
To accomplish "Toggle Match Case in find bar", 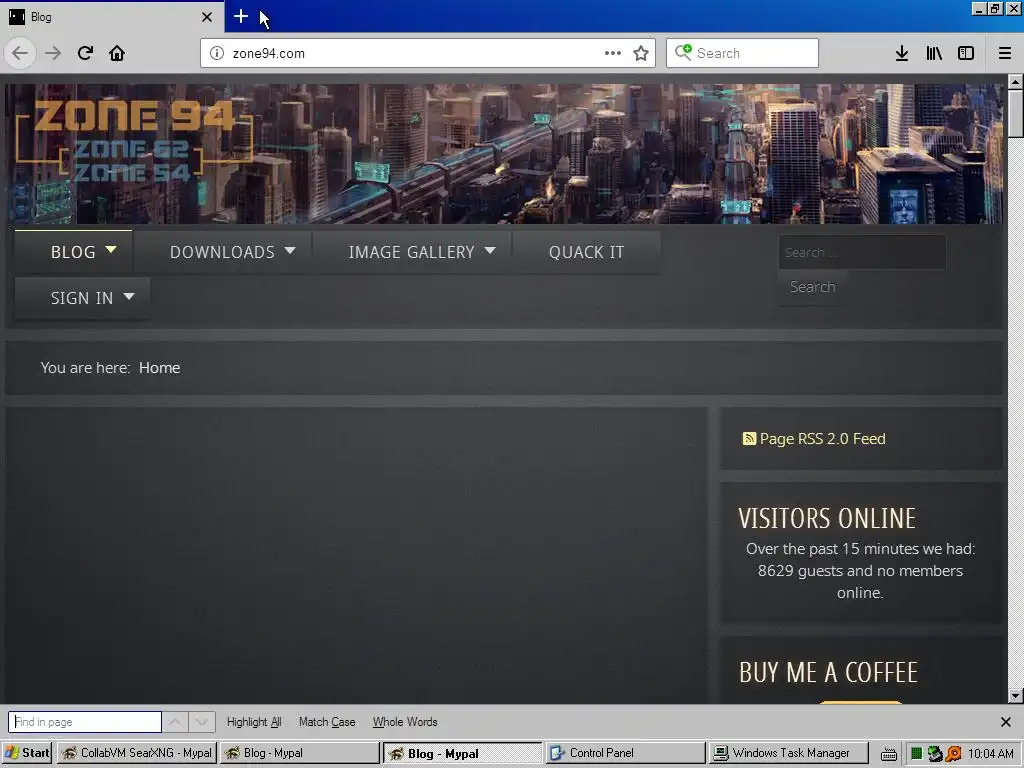I will pos(327,722).
